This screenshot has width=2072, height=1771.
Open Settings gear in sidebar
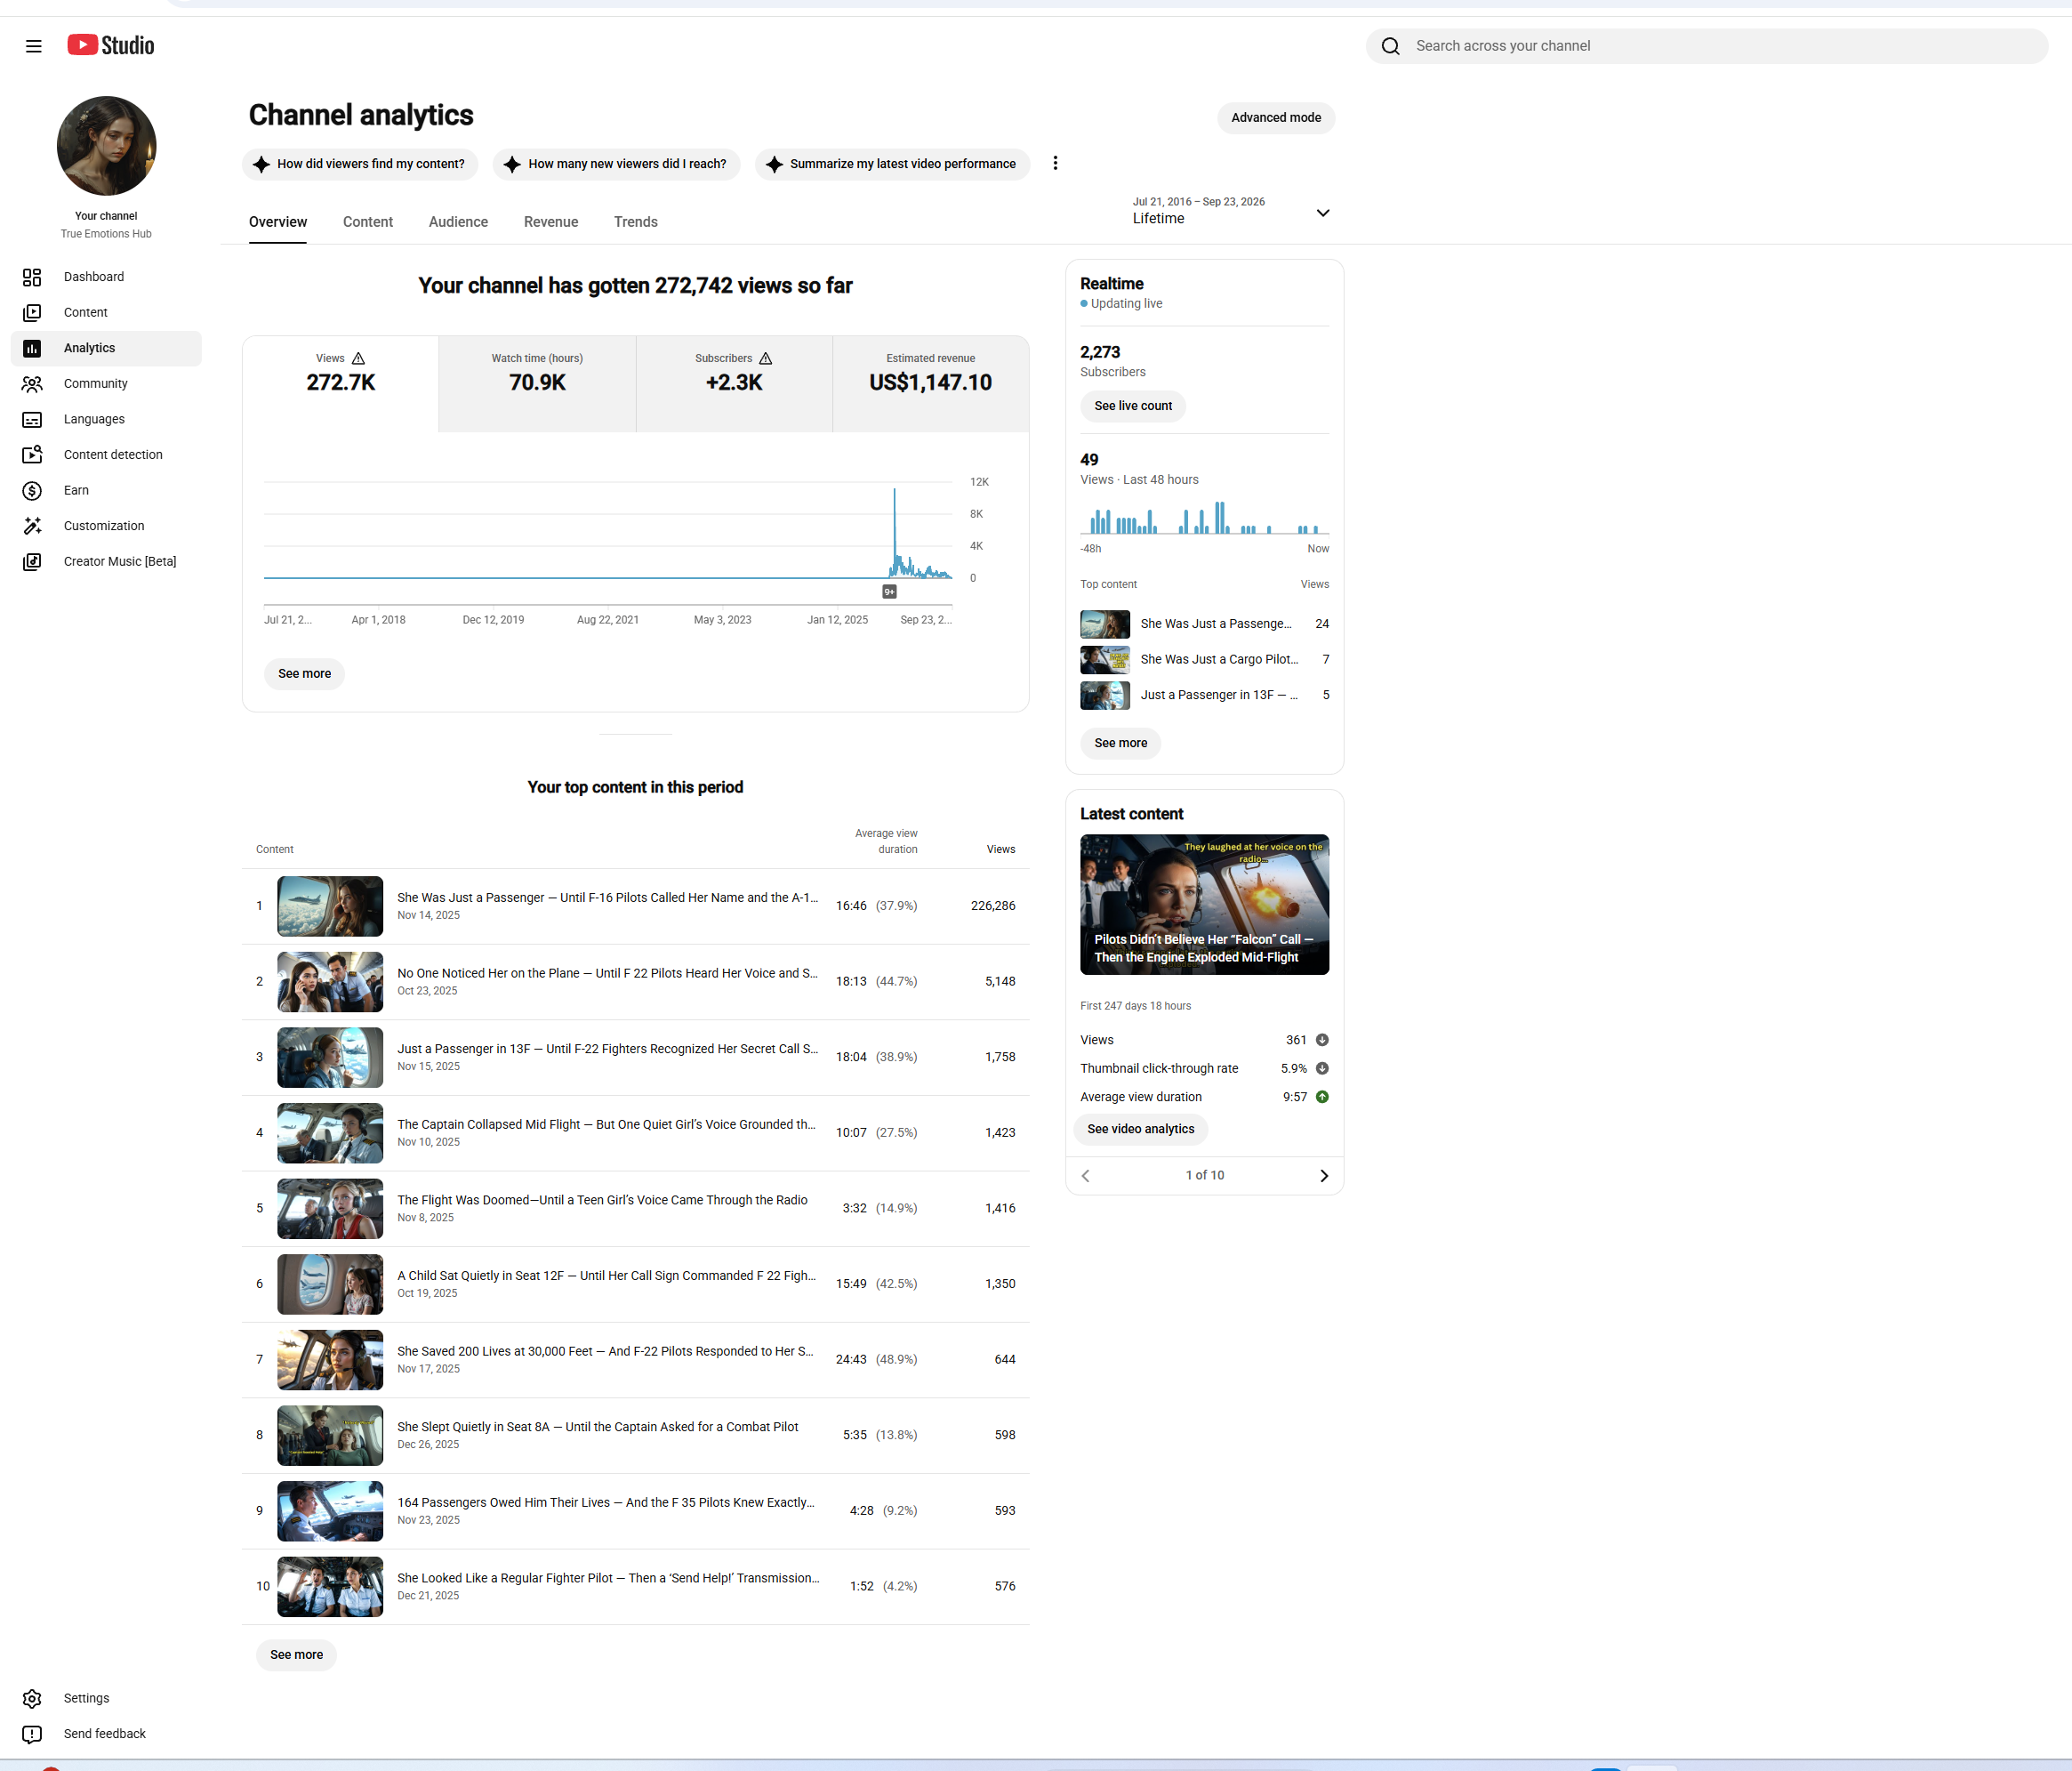pyautogui.click(x=32, y=1698)
